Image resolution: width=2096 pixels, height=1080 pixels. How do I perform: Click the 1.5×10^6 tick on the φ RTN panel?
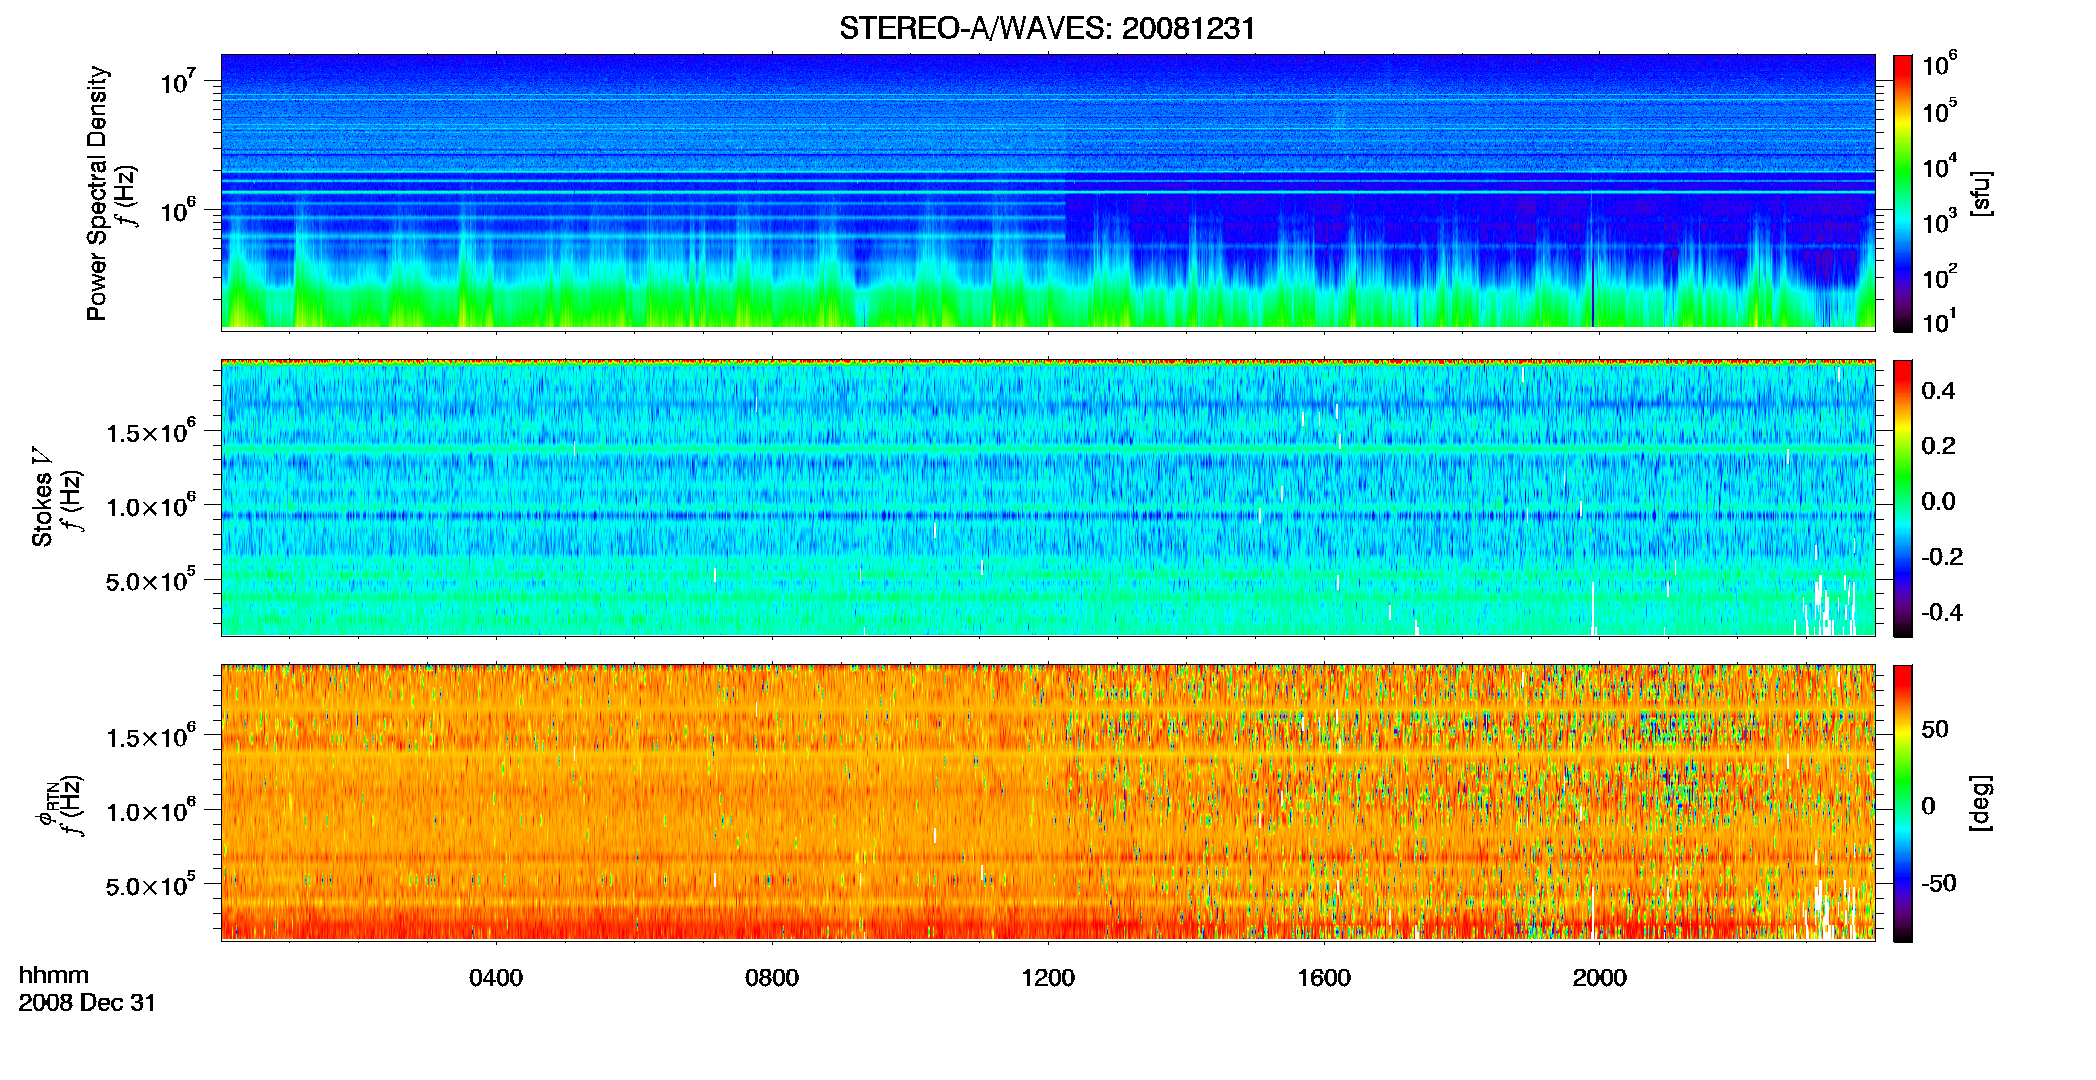(x=150, y=736)
